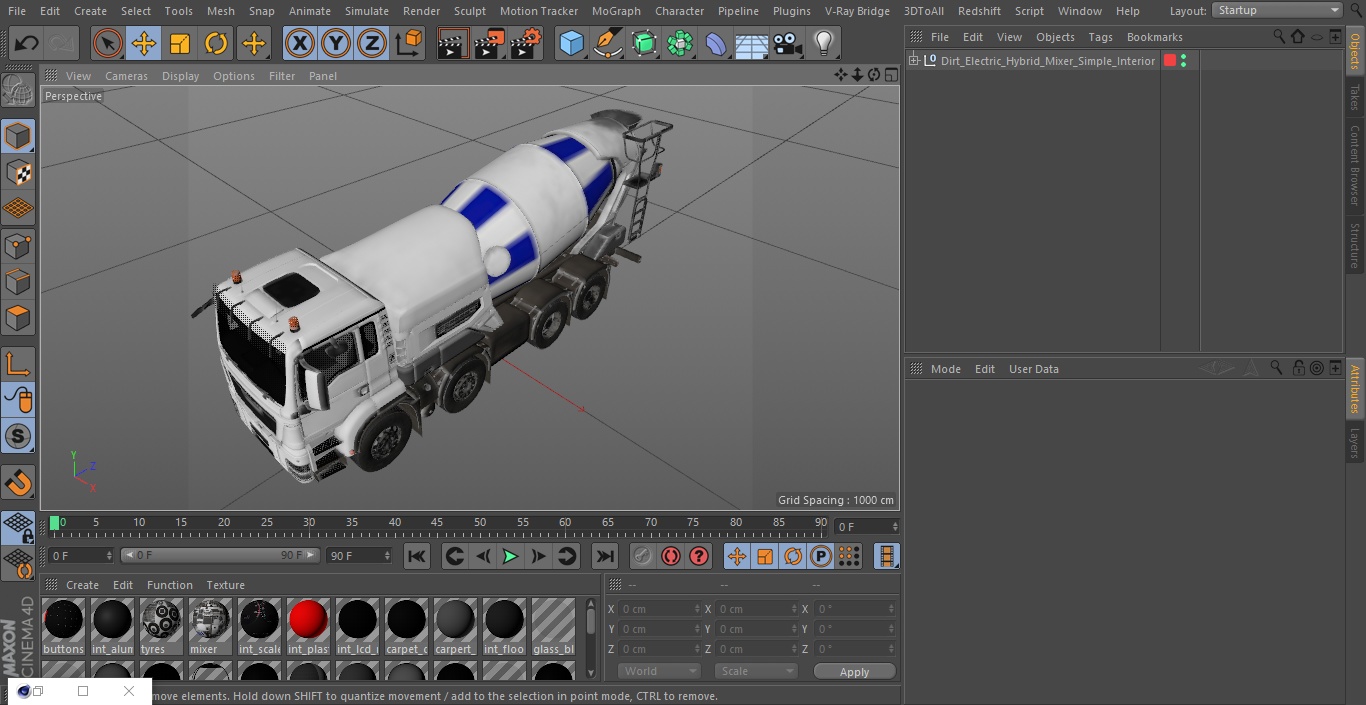Play the animation forward
This screenshot has height=705, width=1366.
coord(510,556)
